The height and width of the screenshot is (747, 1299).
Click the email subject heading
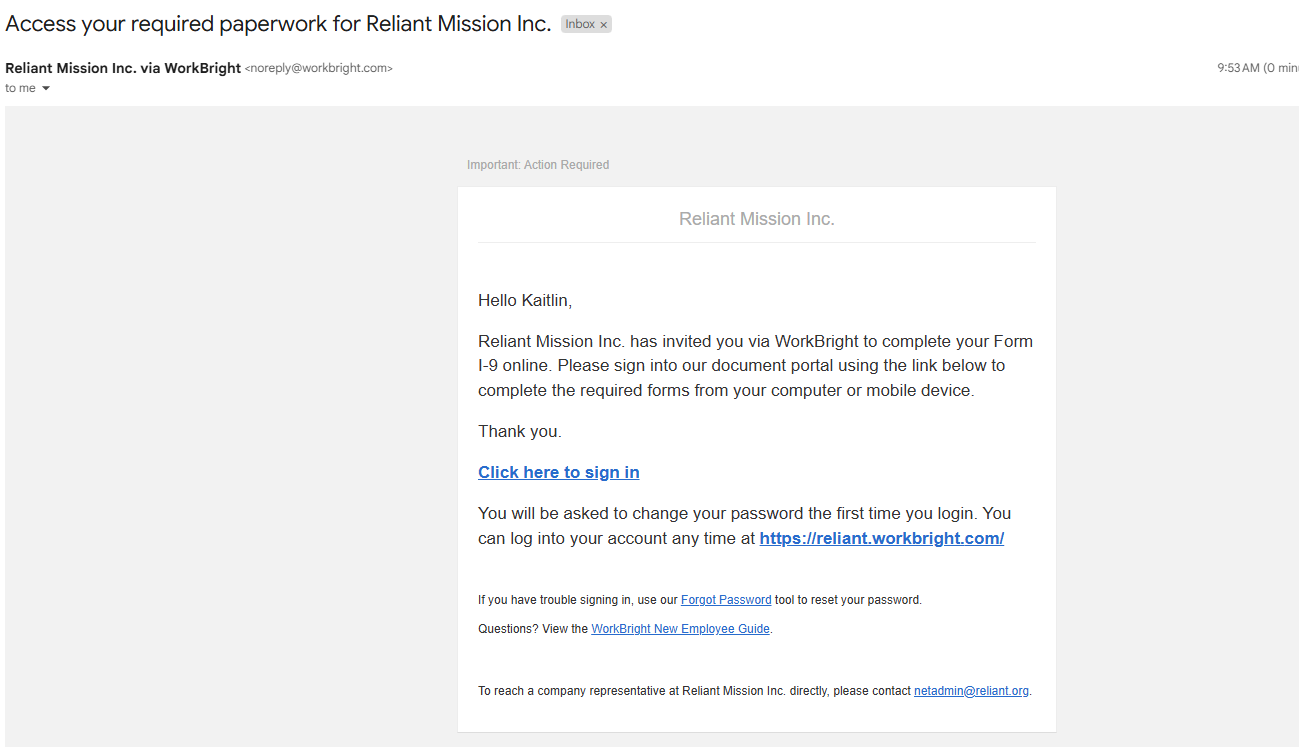pos(278,24)
